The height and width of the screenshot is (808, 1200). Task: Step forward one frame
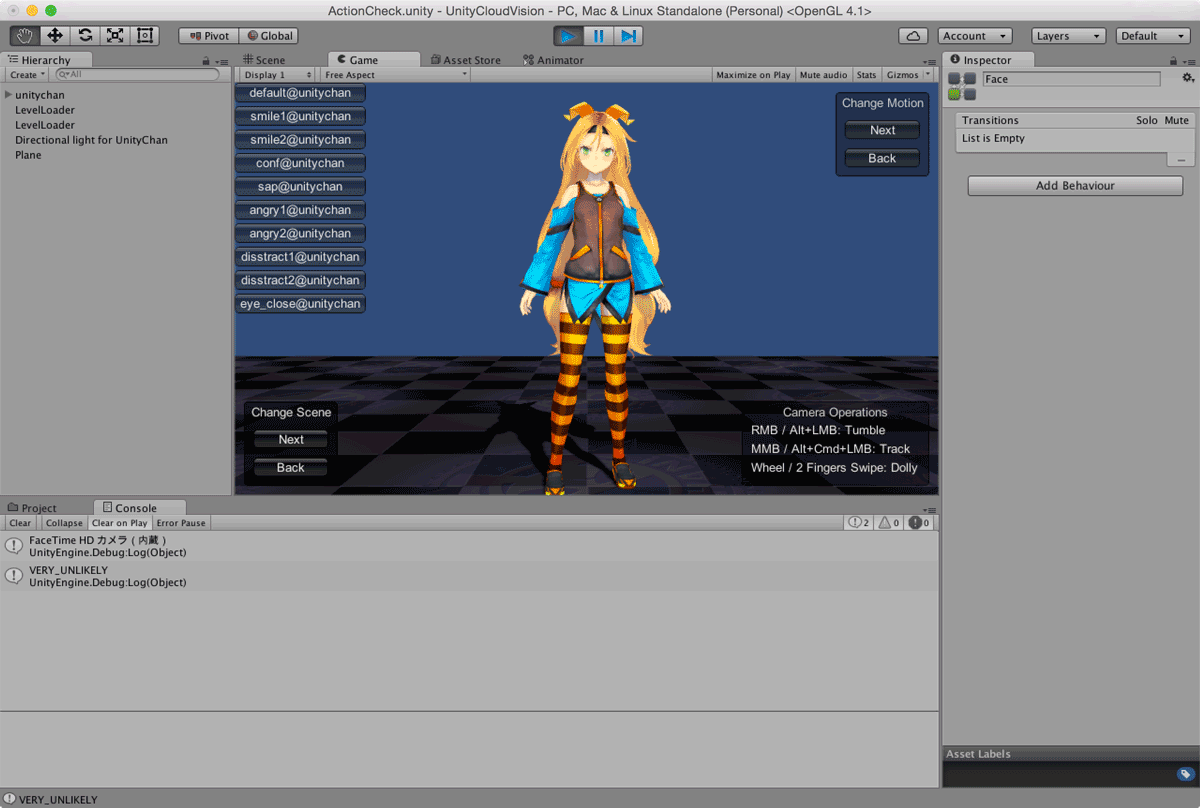pyautogui.click(x=628, y=35)
